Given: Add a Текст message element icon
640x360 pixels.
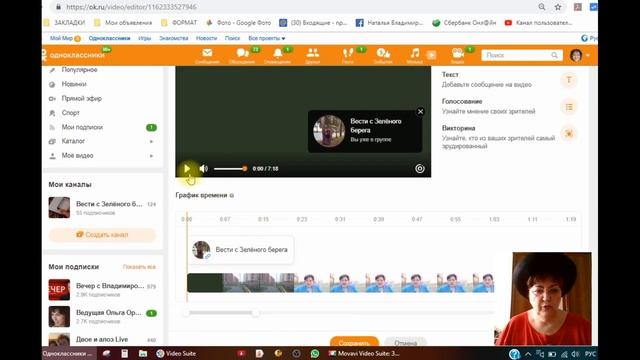Looking at the screenshot, I should (x=569, y=80).
